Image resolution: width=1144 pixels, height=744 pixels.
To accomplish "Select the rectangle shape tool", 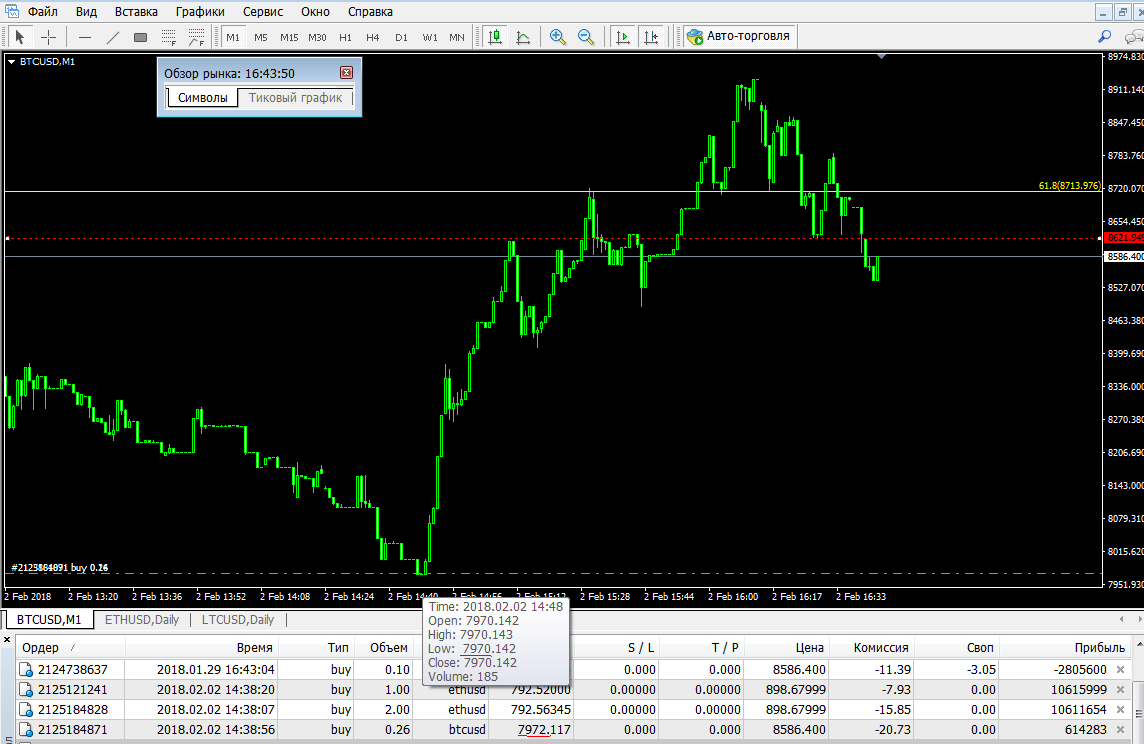I will click(x=141, y=36).
